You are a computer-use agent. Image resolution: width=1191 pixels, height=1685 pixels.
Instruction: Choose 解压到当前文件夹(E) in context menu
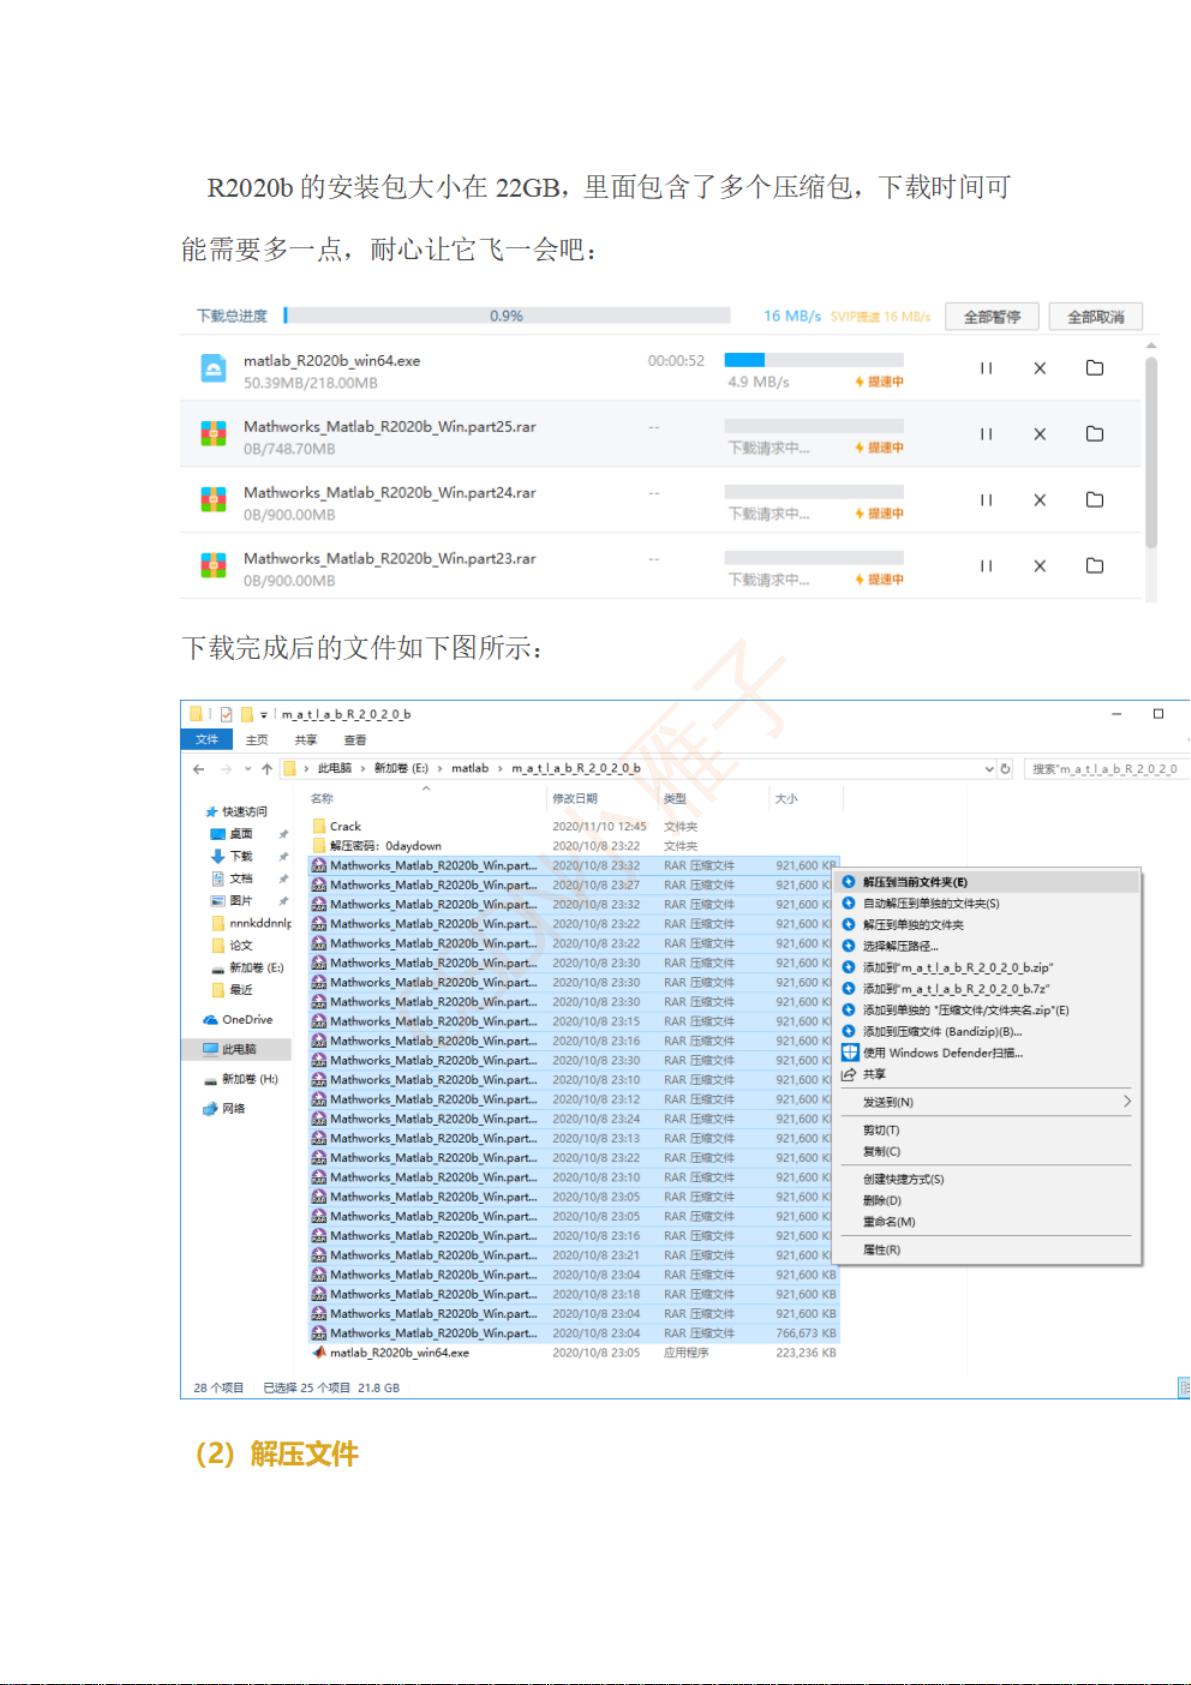pos(988,882)
